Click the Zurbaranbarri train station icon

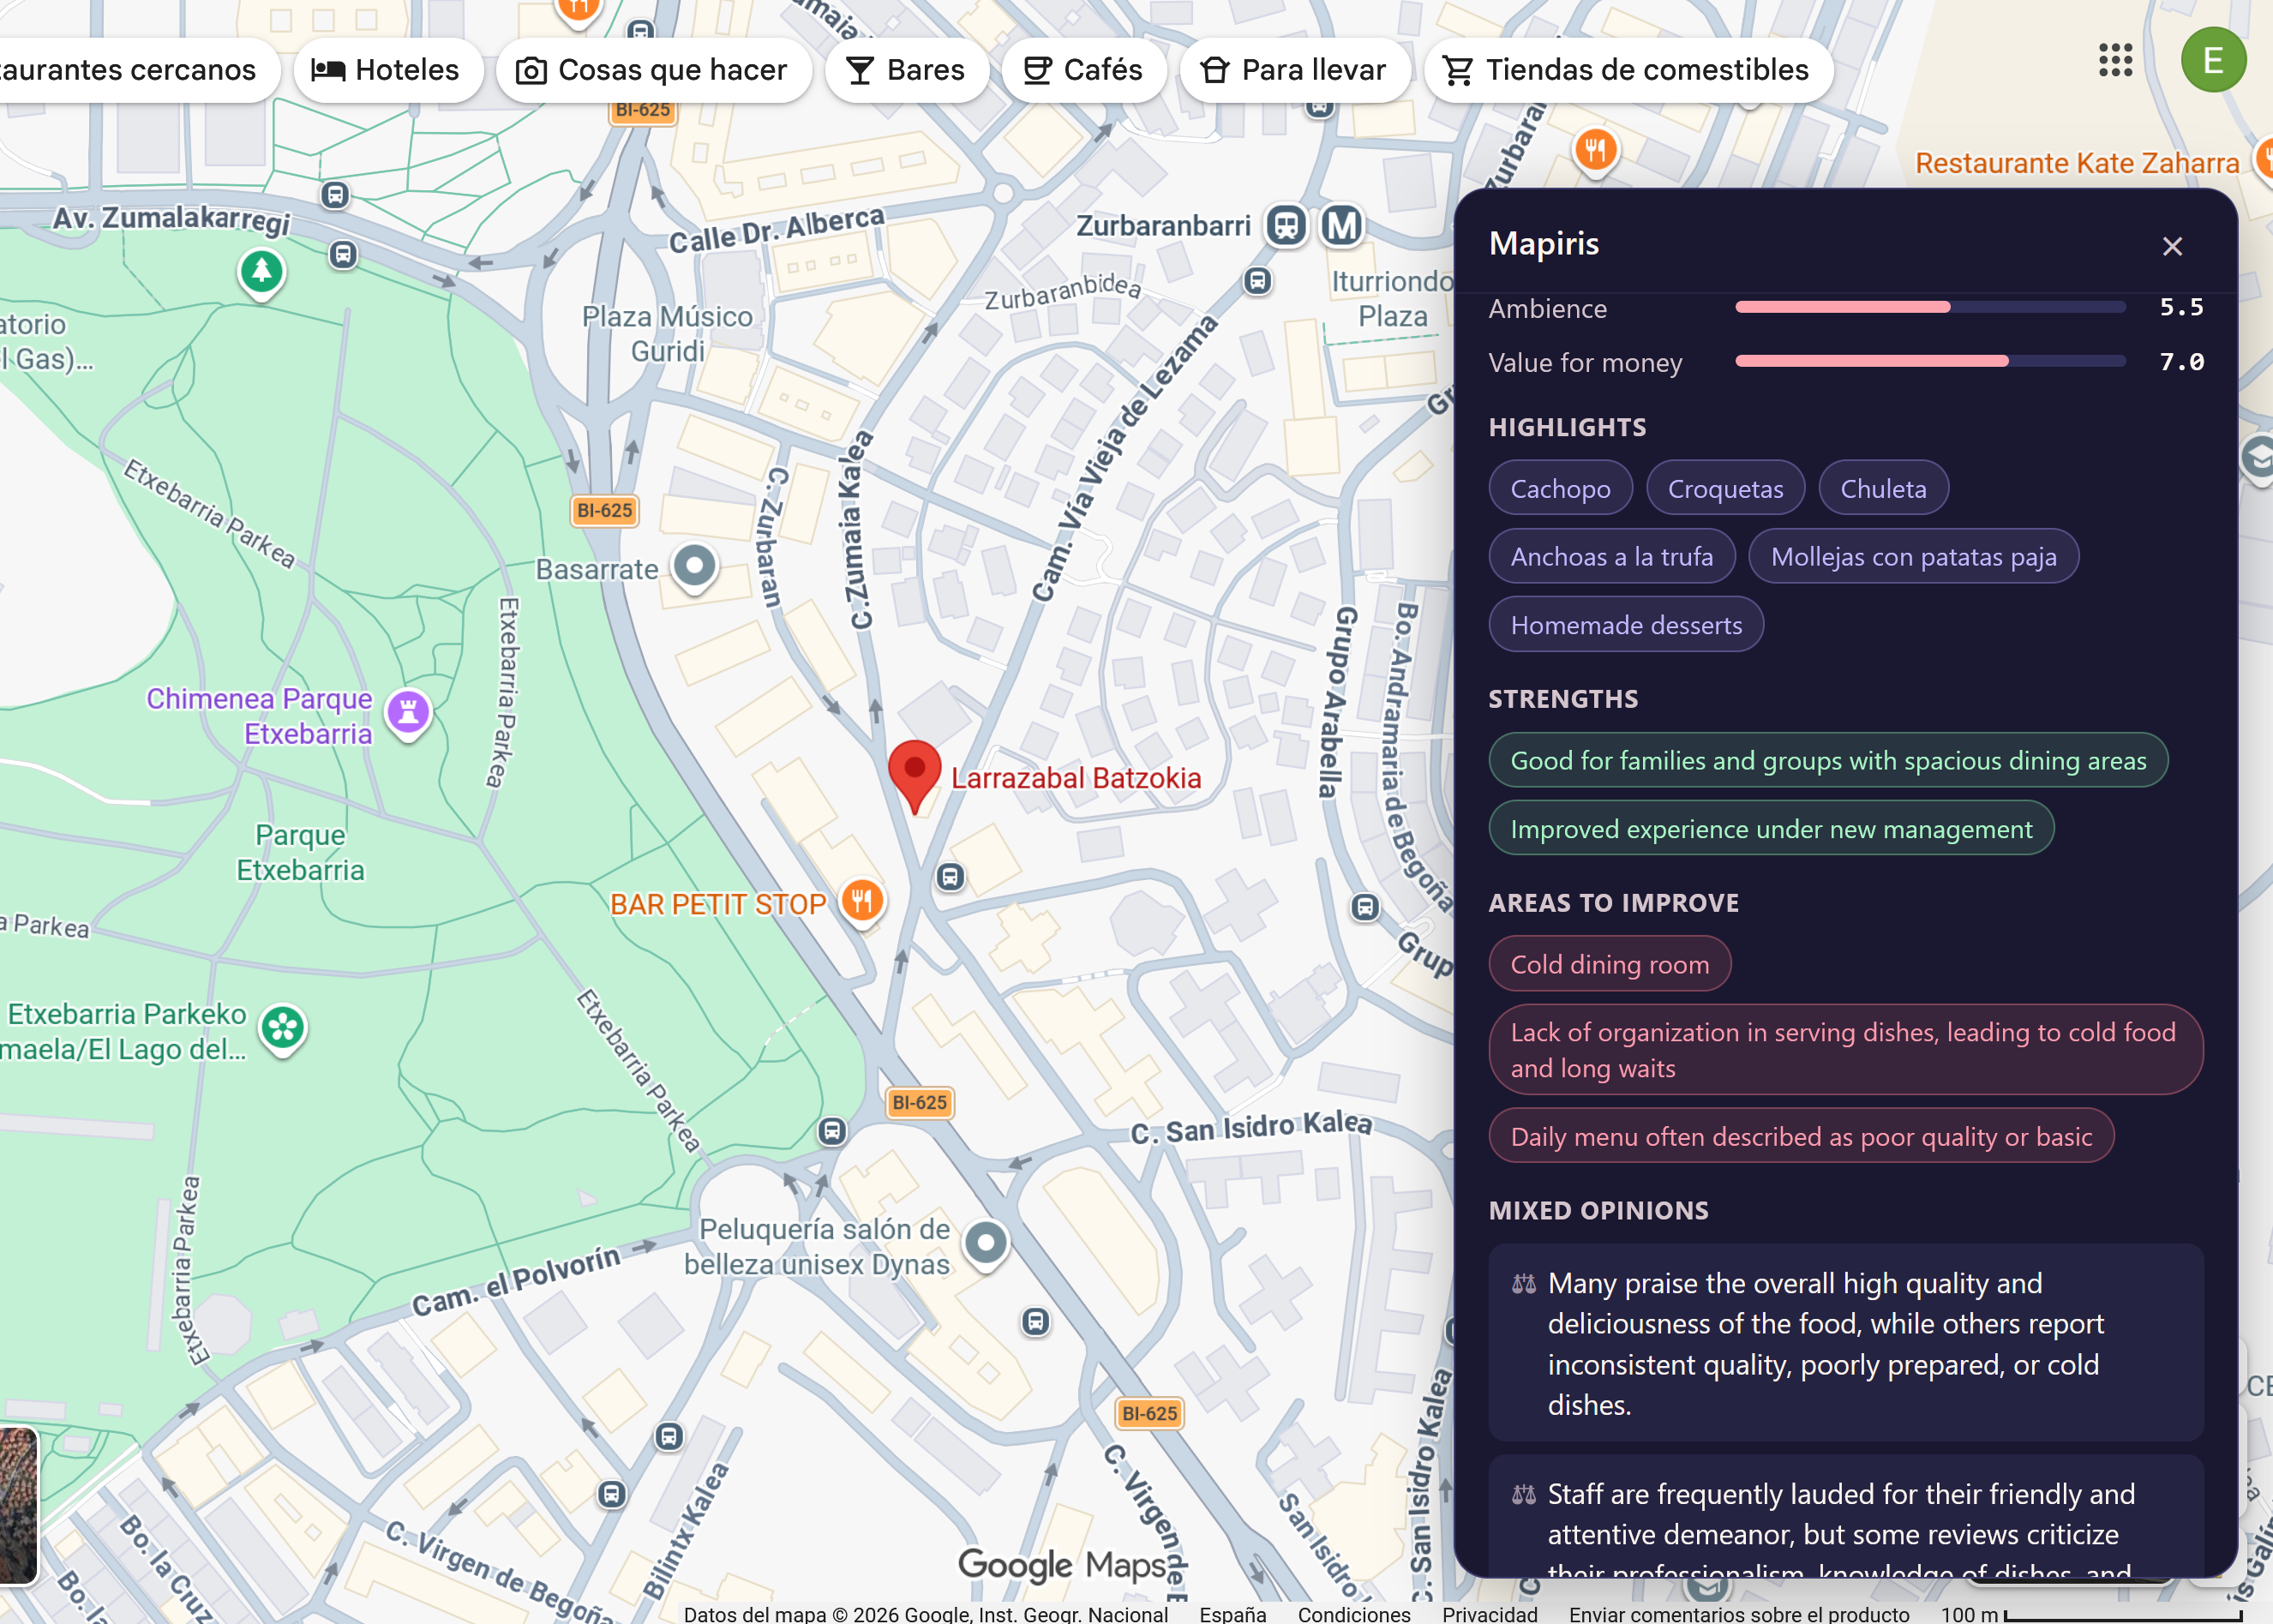1286,226
